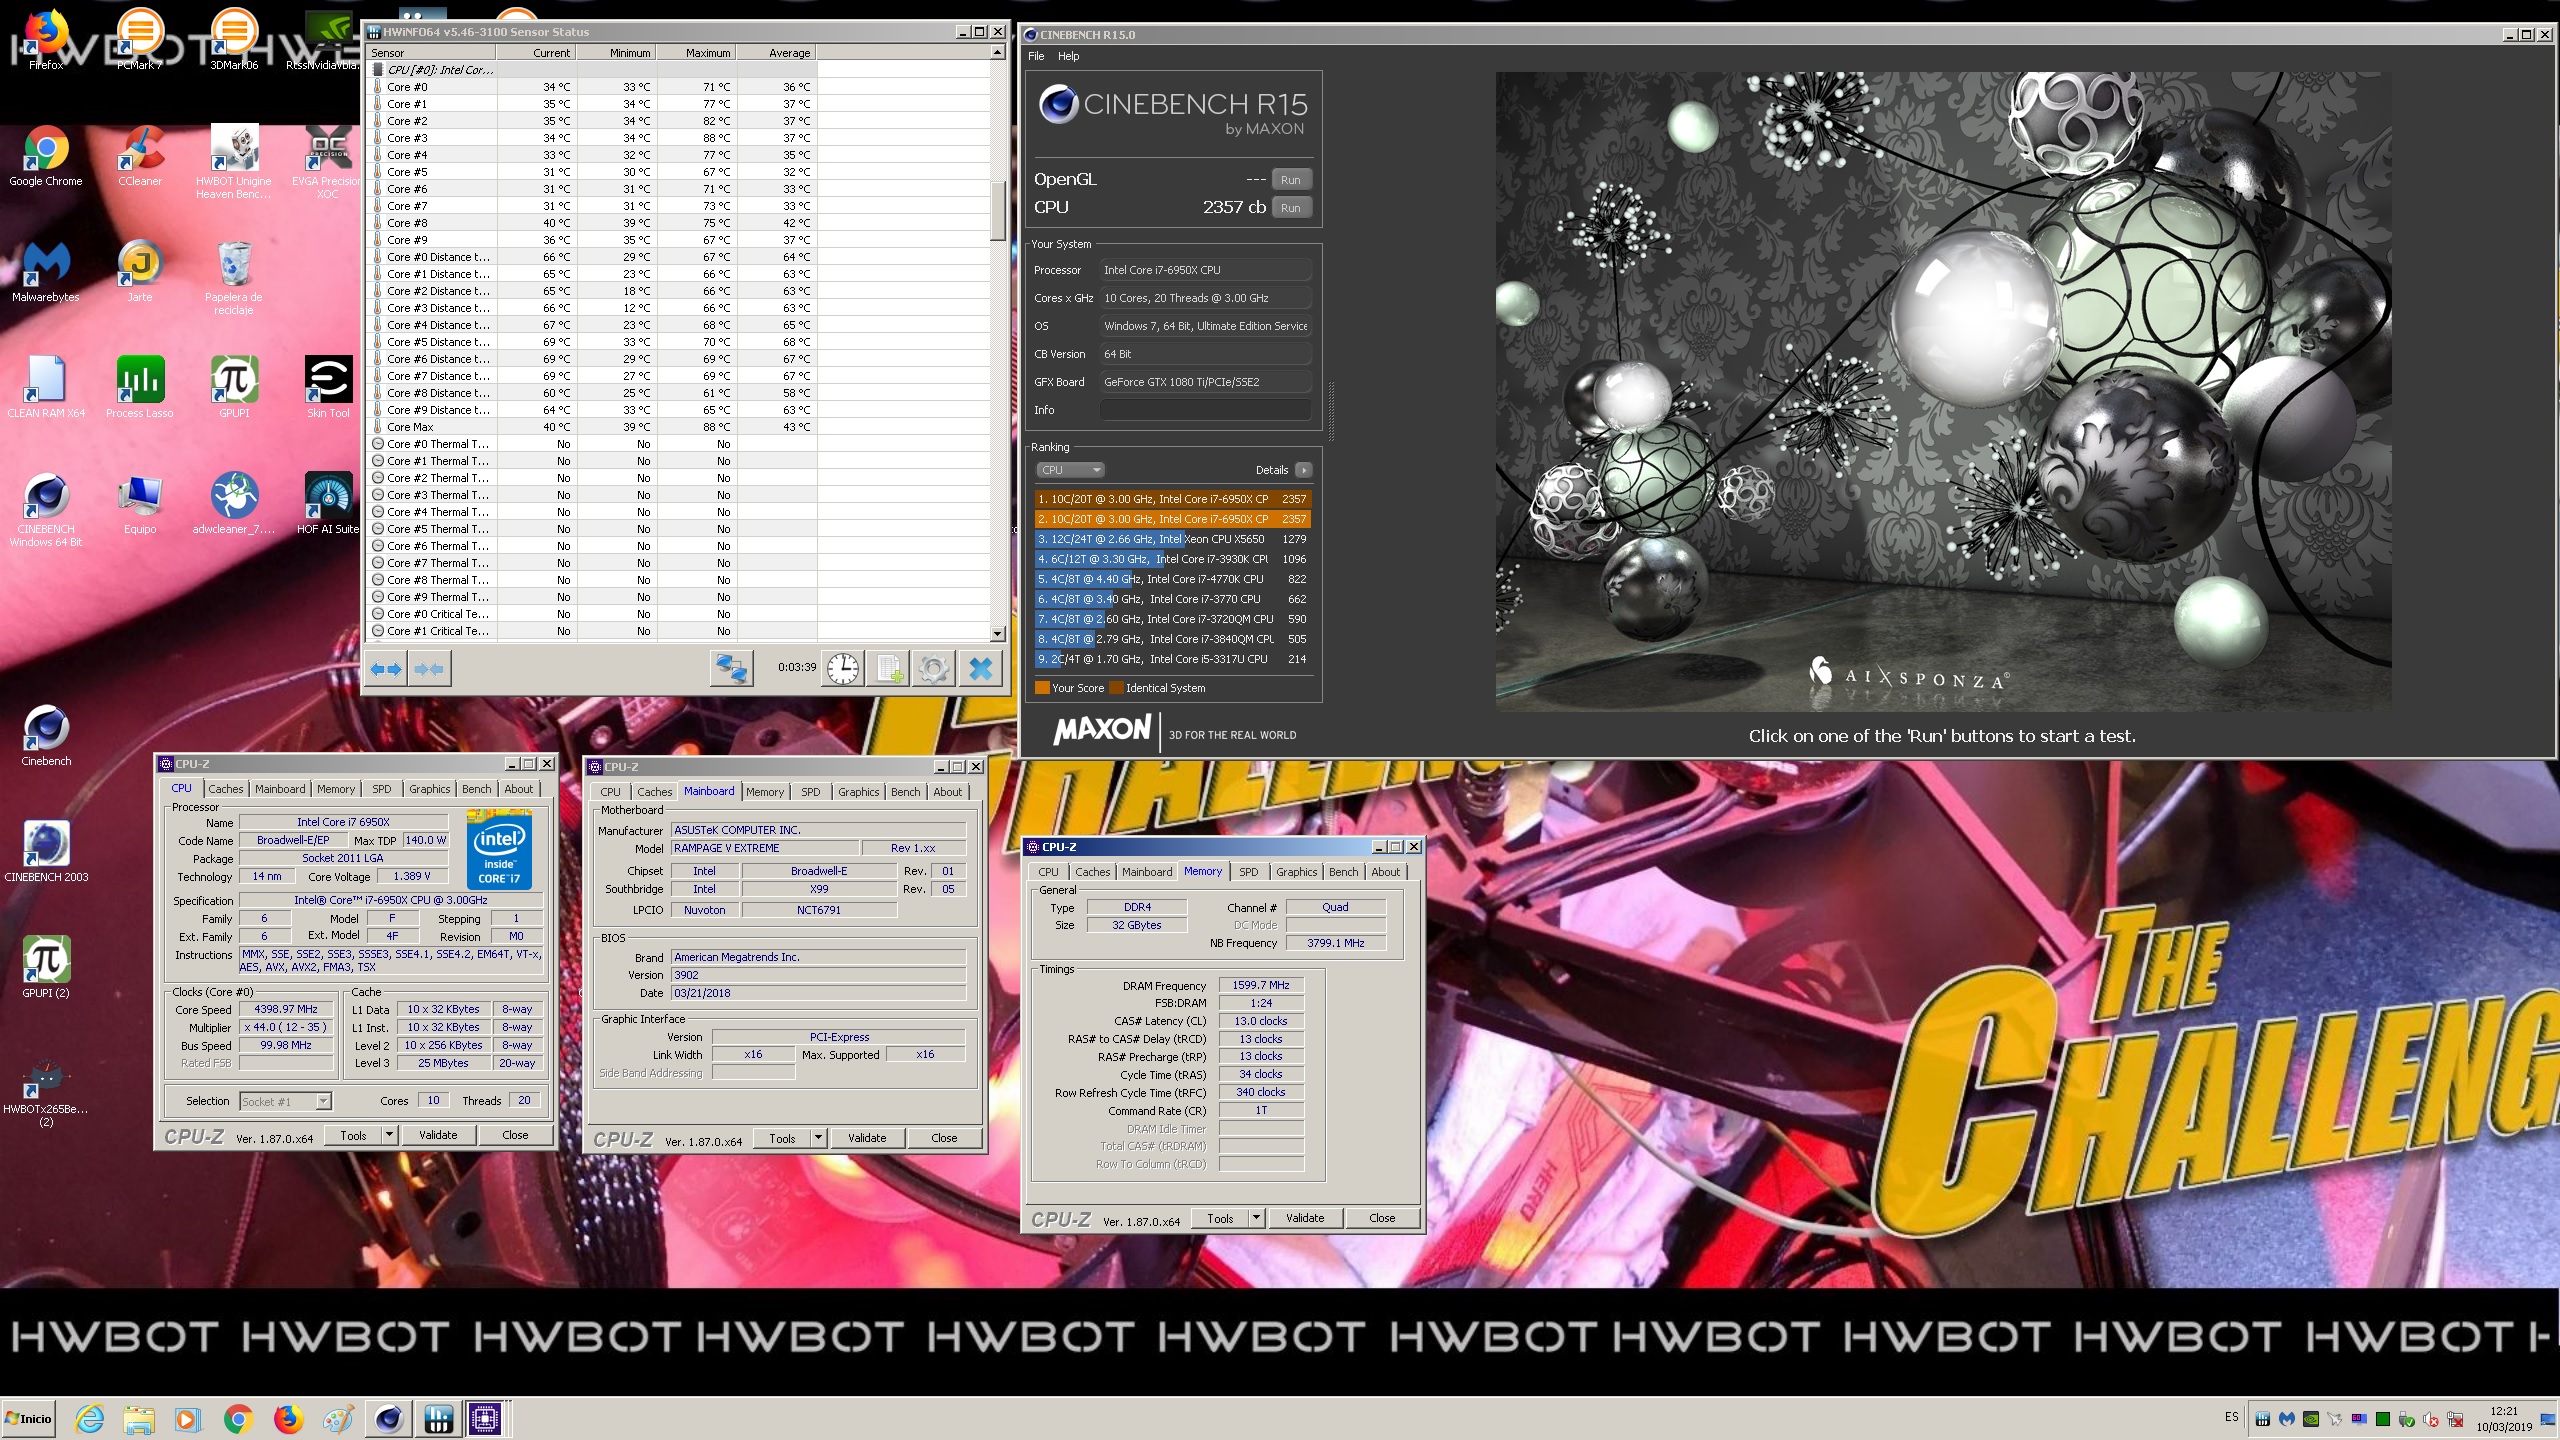
Task: Click HWiNFO collapse columns arrows button
Action: [x=429, y=669]
